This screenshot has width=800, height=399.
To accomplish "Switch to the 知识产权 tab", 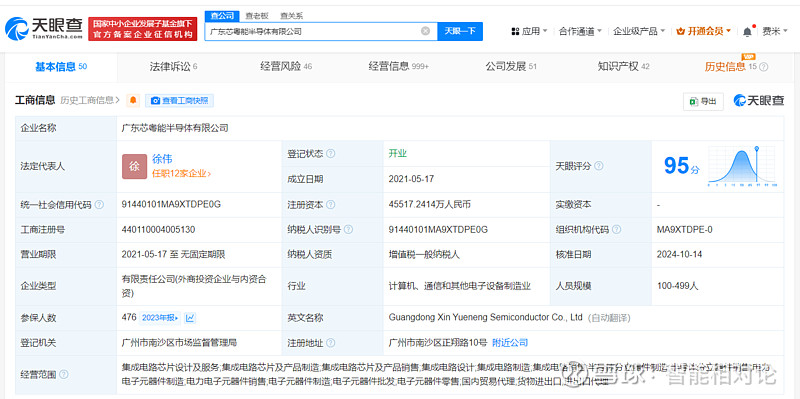I will coord(623,67).
